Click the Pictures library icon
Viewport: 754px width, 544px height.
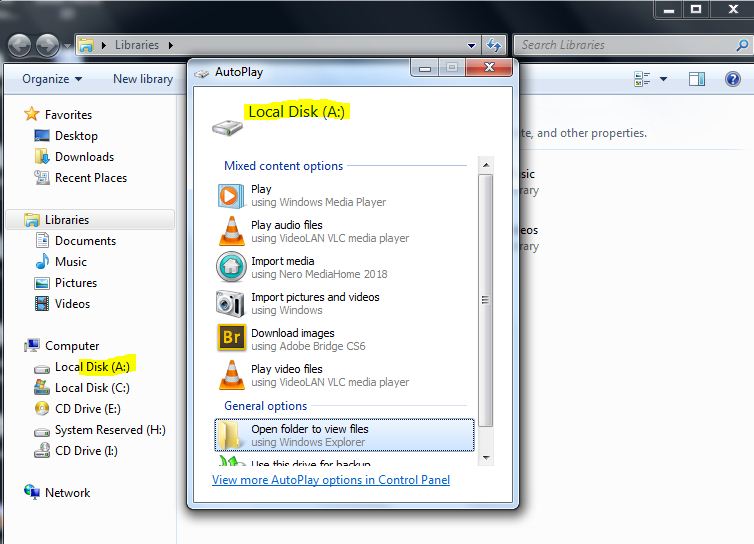tap(42, 283)
